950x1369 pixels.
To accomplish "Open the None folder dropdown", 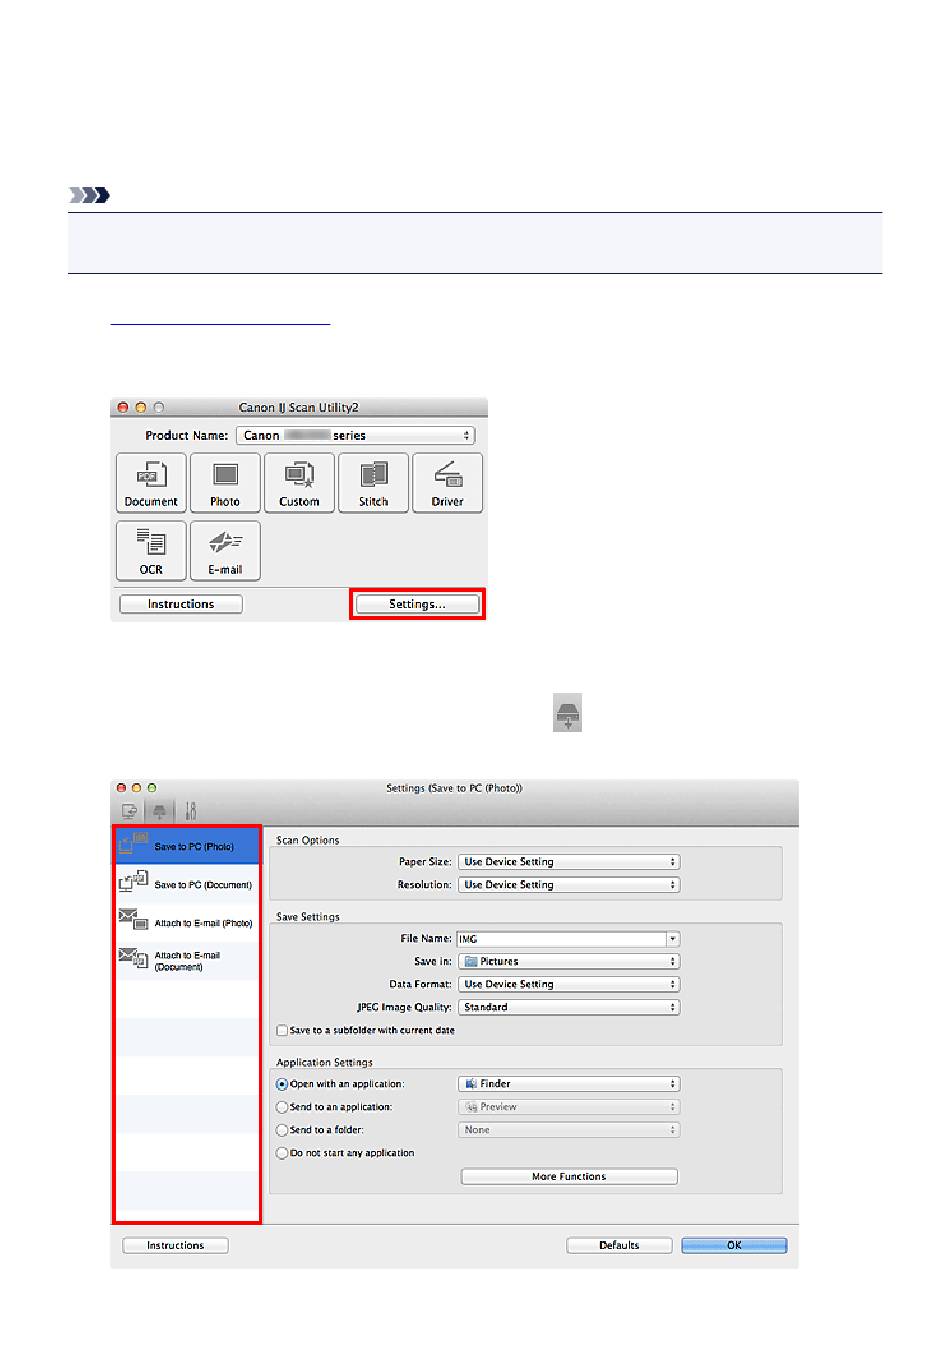I will point(569,1130).
